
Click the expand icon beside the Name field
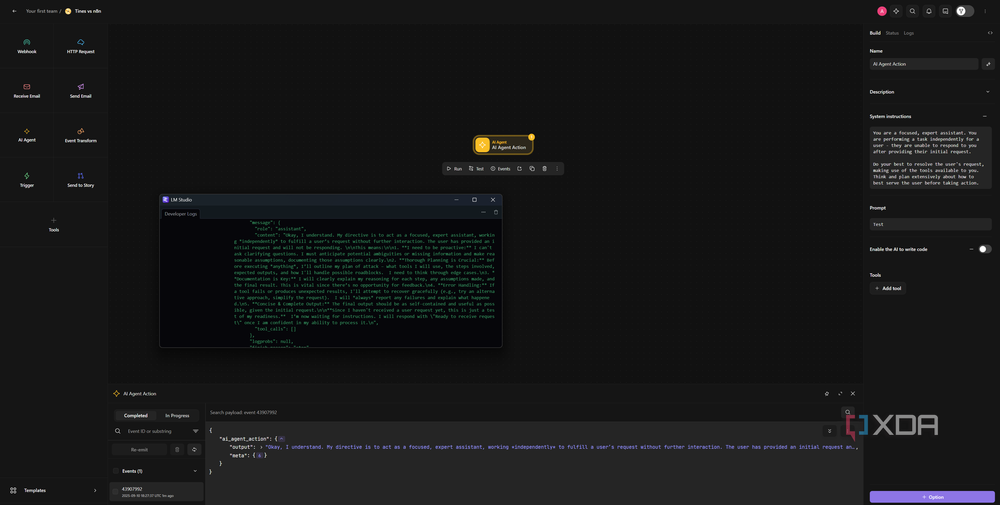[x=989, y=64]
